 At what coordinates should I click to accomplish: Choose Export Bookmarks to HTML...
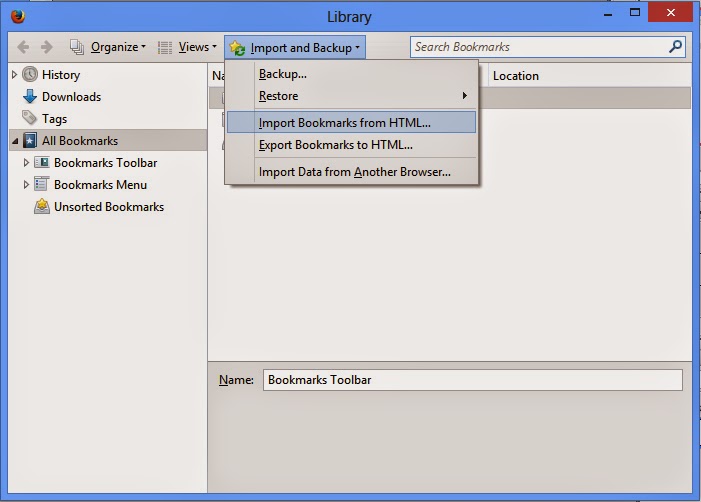click(x=351, y=145)
